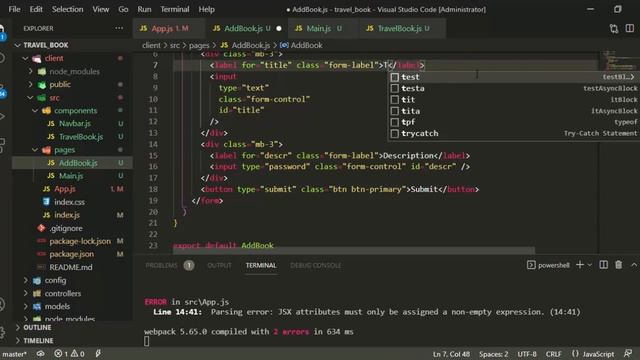Open the terminal launch profile dropdown arrow

pos(589,265)
